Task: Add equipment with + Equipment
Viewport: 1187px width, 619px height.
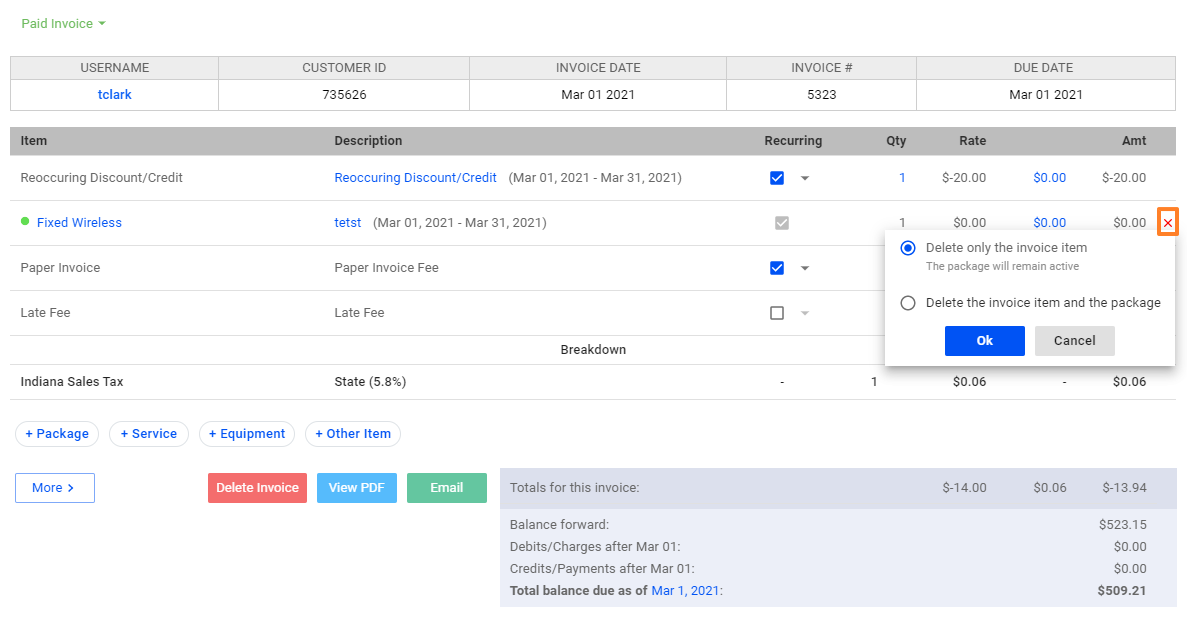Action: [x=247, y=434]
